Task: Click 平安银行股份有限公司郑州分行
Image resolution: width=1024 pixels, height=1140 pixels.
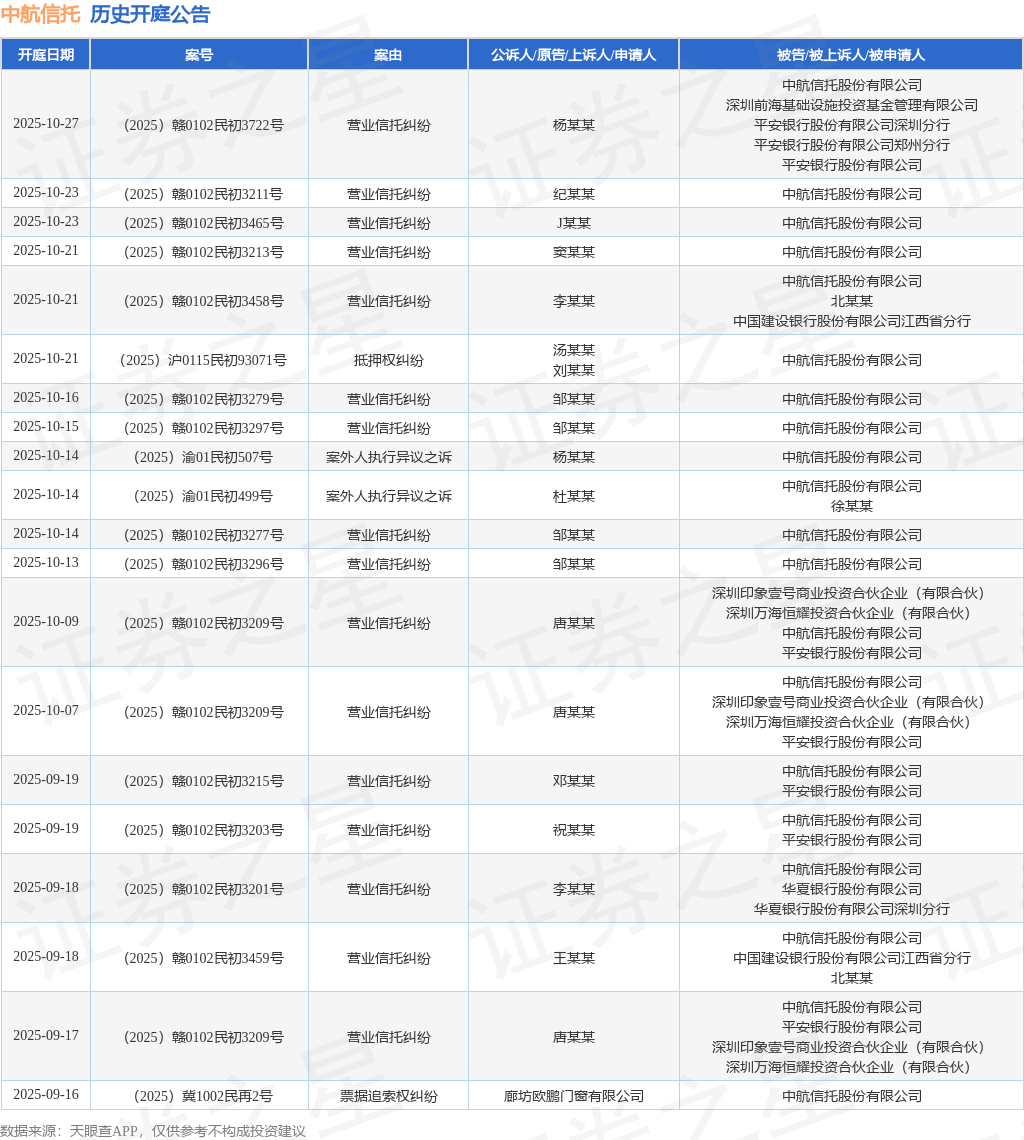Action: click(852, 145)
